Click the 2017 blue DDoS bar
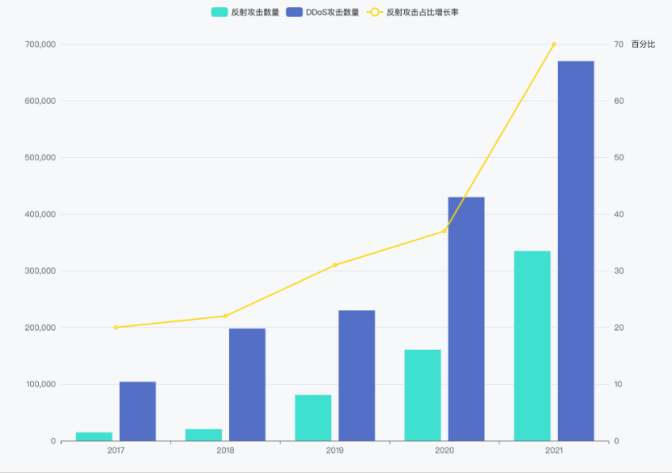 click(137, 410)
